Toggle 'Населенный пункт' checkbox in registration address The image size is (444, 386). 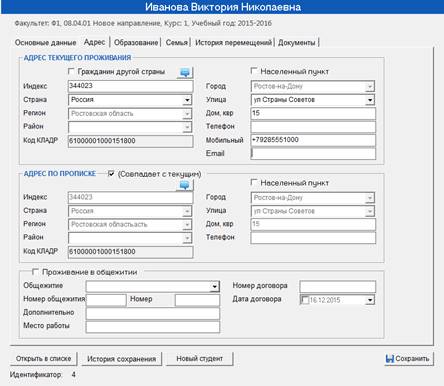(x=254, y=182)
